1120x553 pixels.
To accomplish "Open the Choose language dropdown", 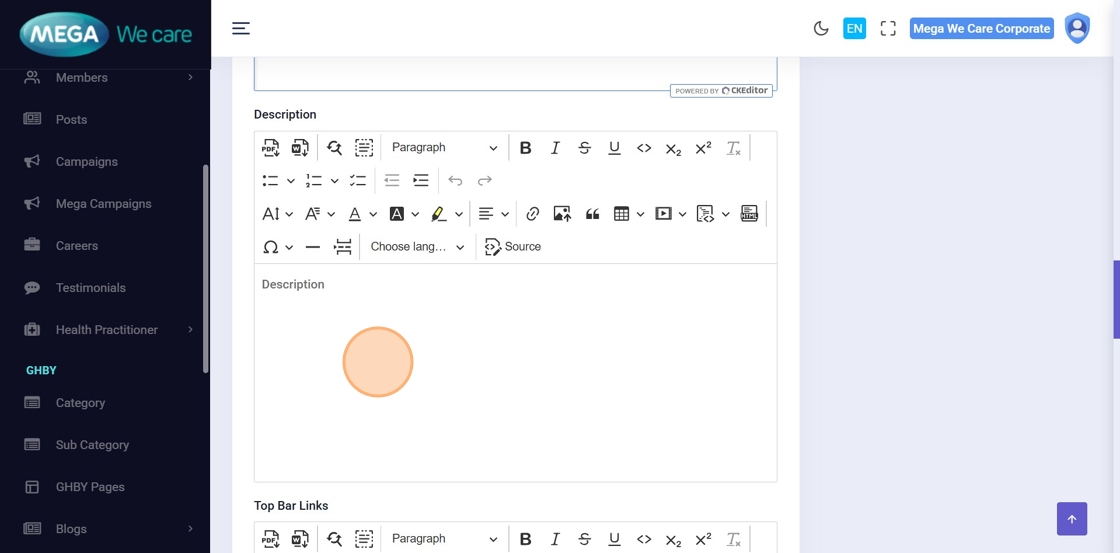I will point(417,247).
